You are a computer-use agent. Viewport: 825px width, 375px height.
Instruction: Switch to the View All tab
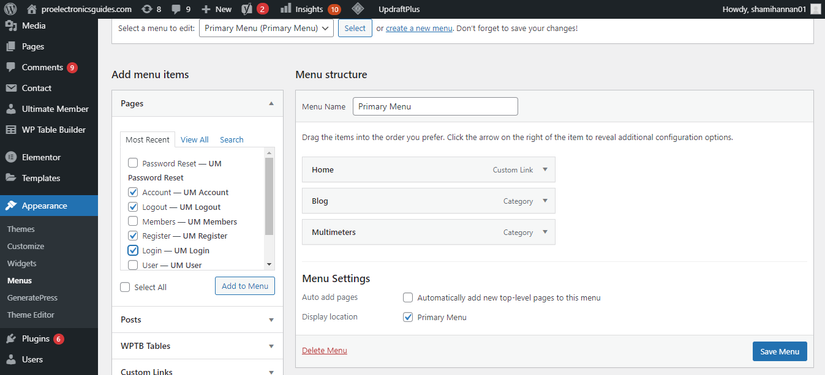tap(195, 139)
